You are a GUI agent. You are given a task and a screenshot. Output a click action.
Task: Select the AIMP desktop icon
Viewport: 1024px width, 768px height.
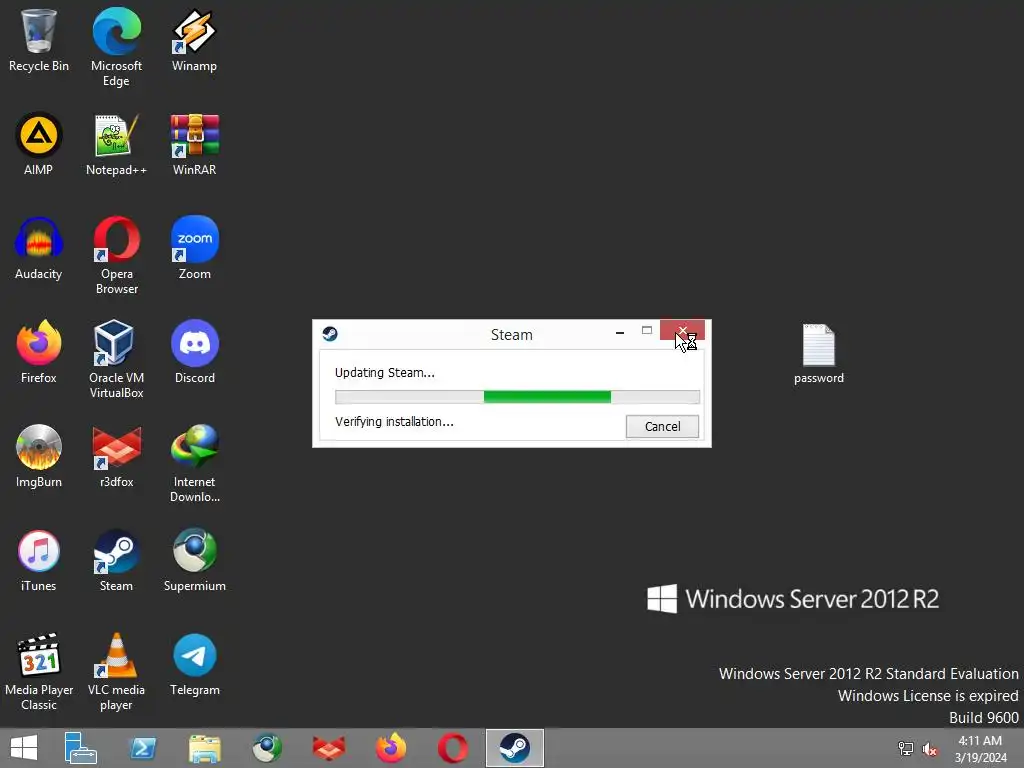click(39, 144)
